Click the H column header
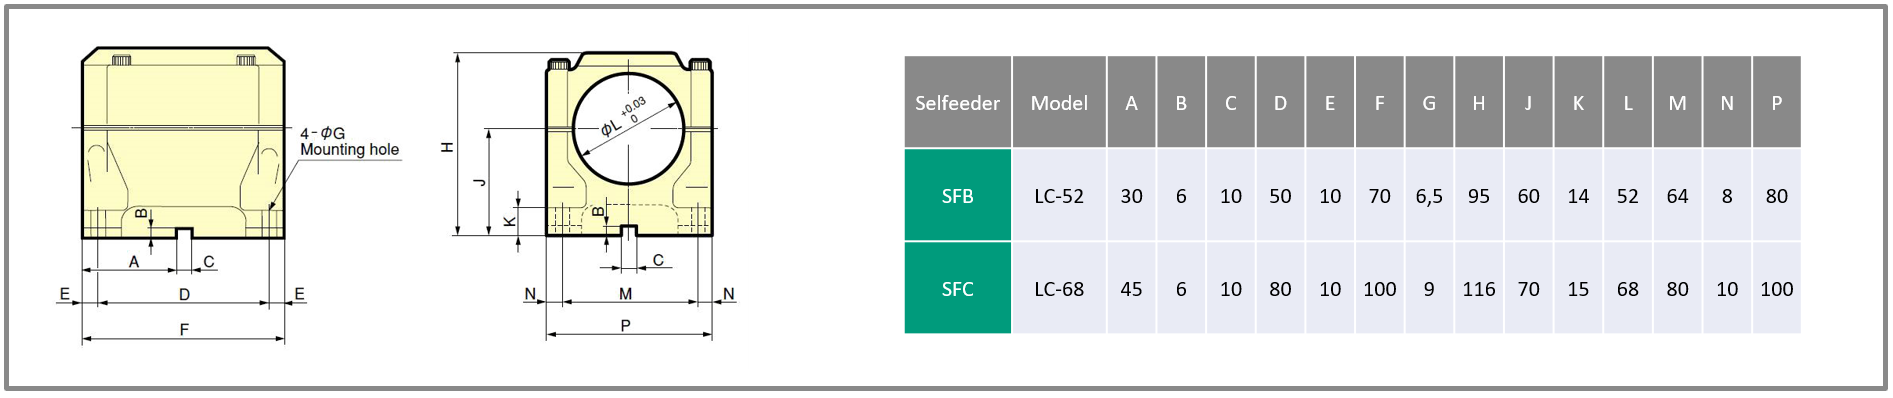This screenshot has width=1893, height=398. [x=1479, y=102]
